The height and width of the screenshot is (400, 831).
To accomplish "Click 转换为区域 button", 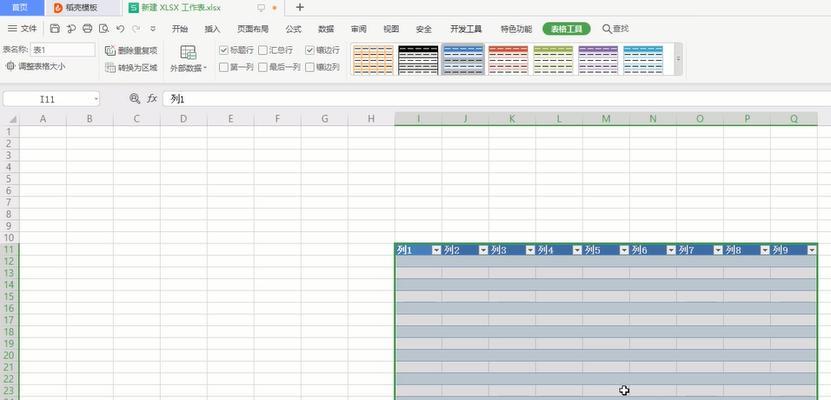I will tap(131, 68).
